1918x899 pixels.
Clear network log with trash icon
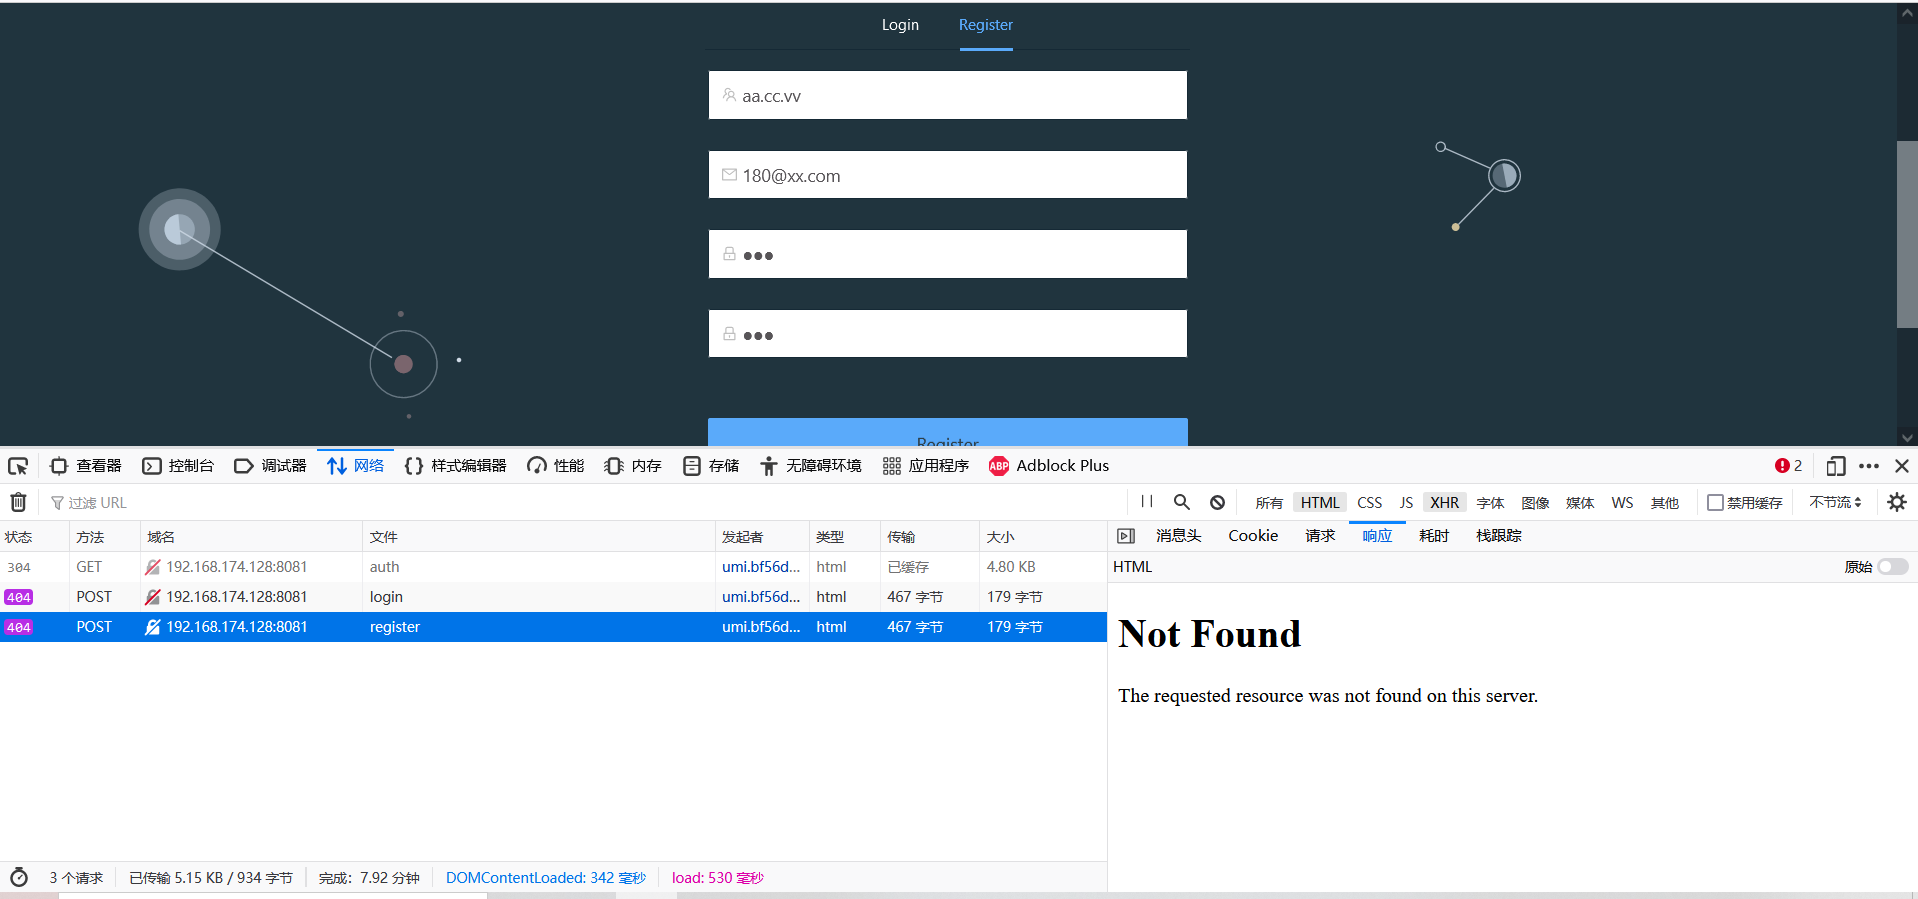coord(18,502)
